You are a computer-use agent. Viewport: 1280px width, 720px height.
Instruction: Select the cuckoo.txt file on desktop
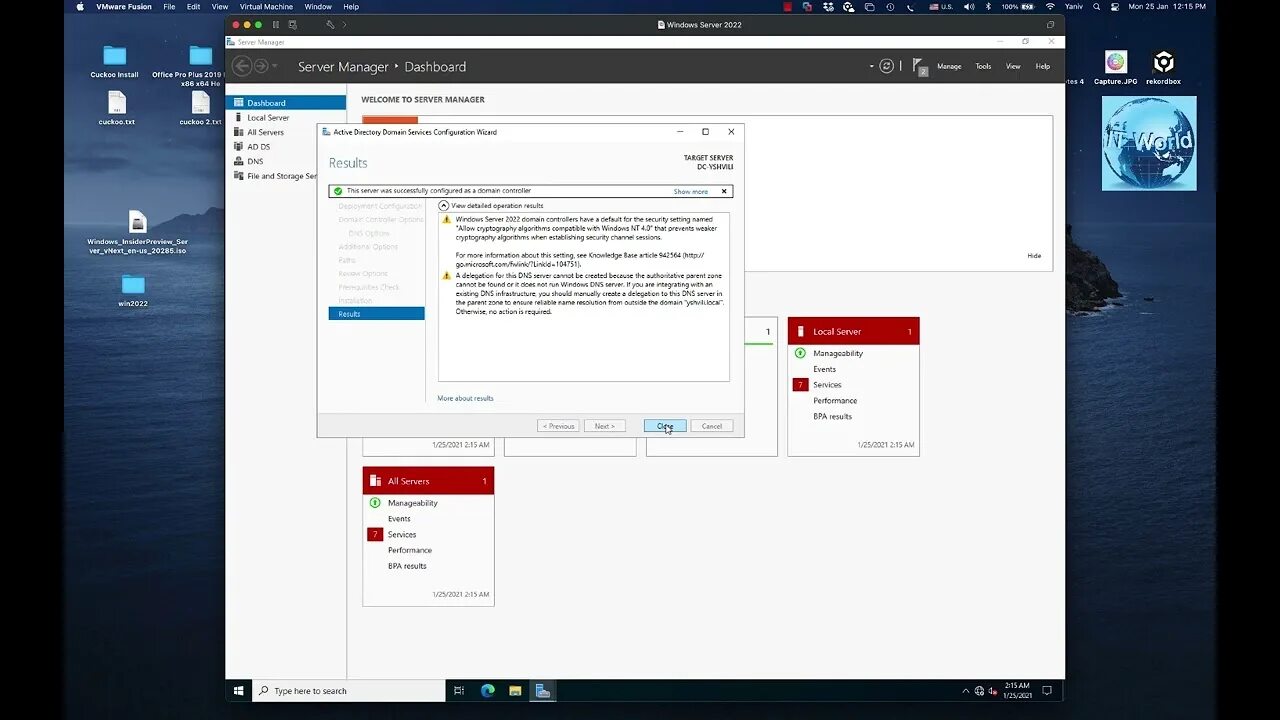tap(116, 108)
